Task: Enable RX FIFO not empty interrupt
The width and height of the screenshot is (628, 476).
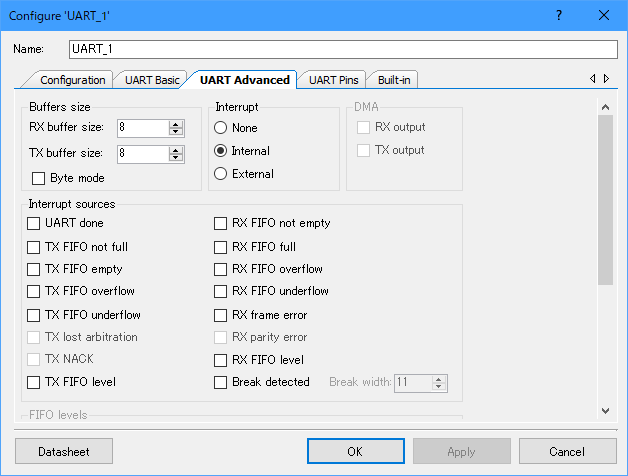Action: click(221, 223)
